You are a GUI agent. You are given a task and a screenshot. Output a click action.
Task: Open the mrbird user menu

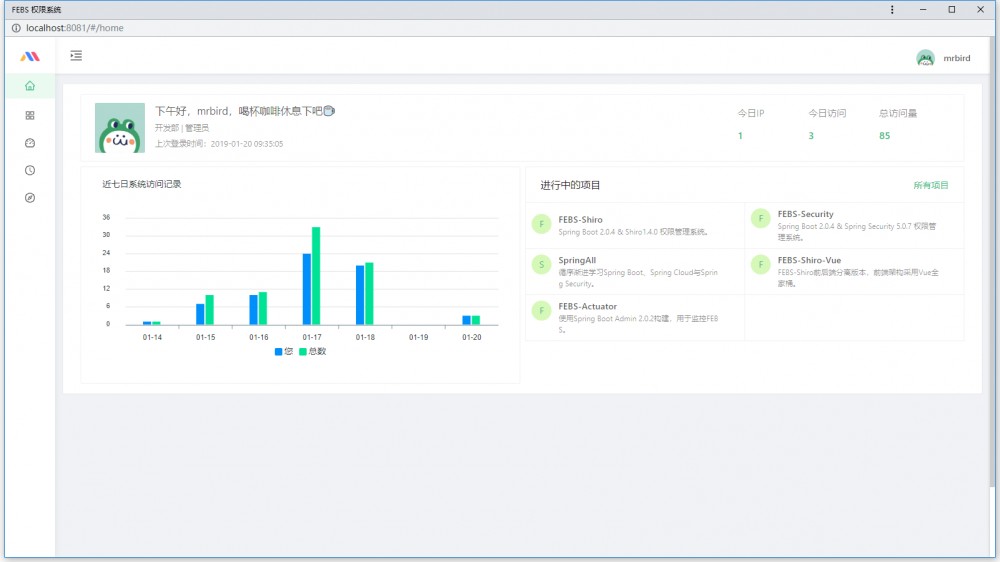[957, 58]
